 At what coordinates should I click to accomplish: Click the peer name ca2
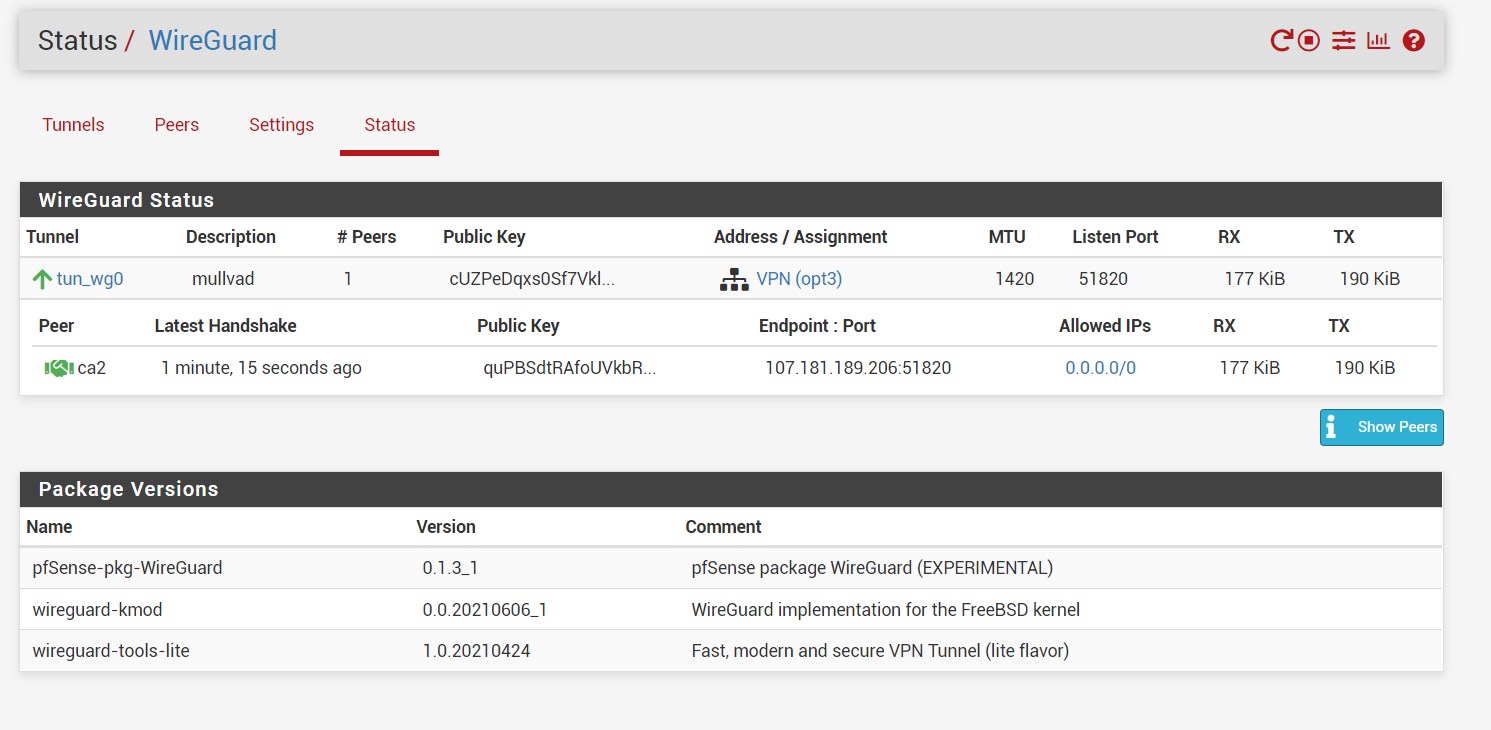tap(91, 368)
